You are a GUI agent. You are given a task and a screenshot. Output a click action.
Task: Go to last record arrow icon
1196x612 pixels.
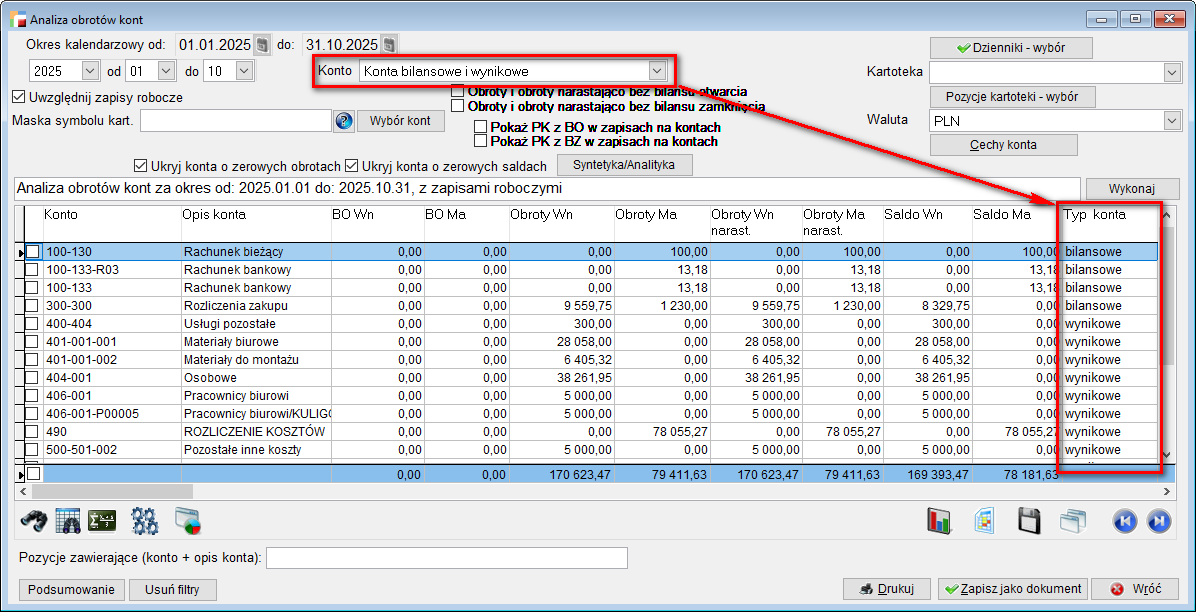[1159, 520]
